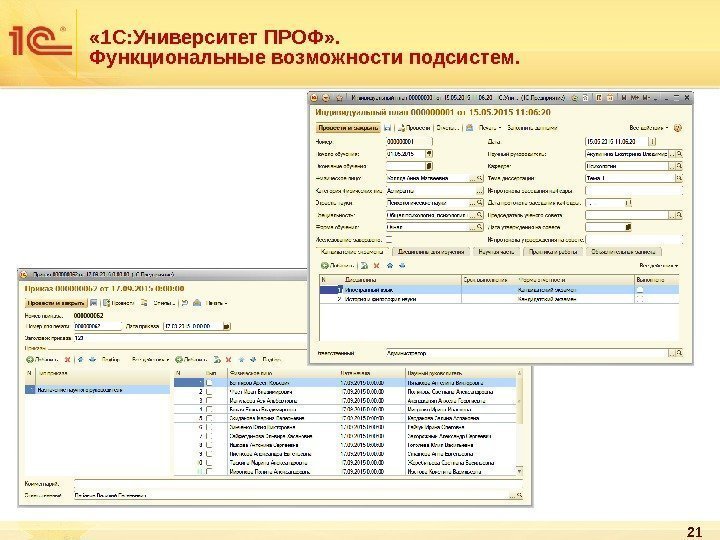The height and width of the screenshot is (540, 720).
Task: Switch to the Объяснительная записка tab
Action: 624,252
